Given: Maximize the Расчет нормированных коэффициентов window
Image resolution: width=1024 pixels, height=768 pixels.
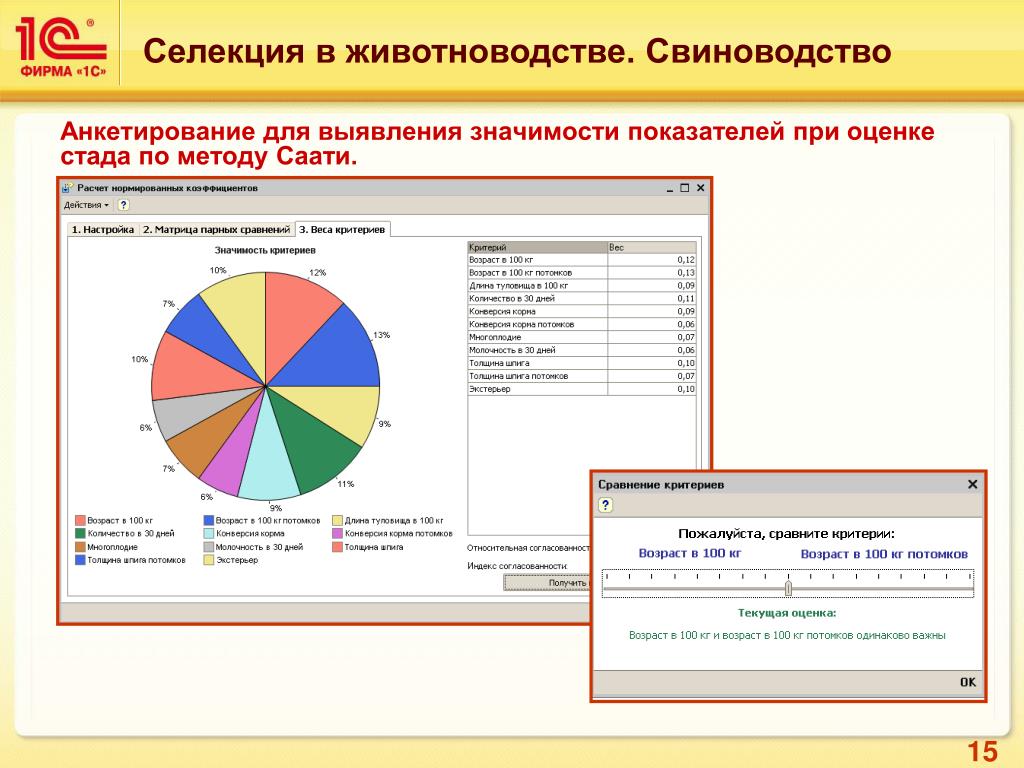Looking at the screenshot, I should point(684,188).
